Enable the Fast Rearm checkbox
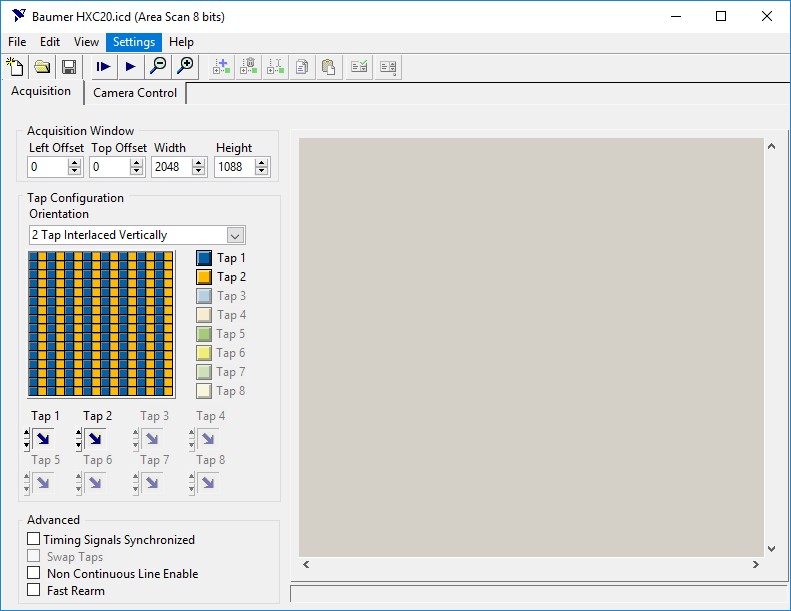Image resolution: width=791 pixels, height=611 pixels. [33, 590]
